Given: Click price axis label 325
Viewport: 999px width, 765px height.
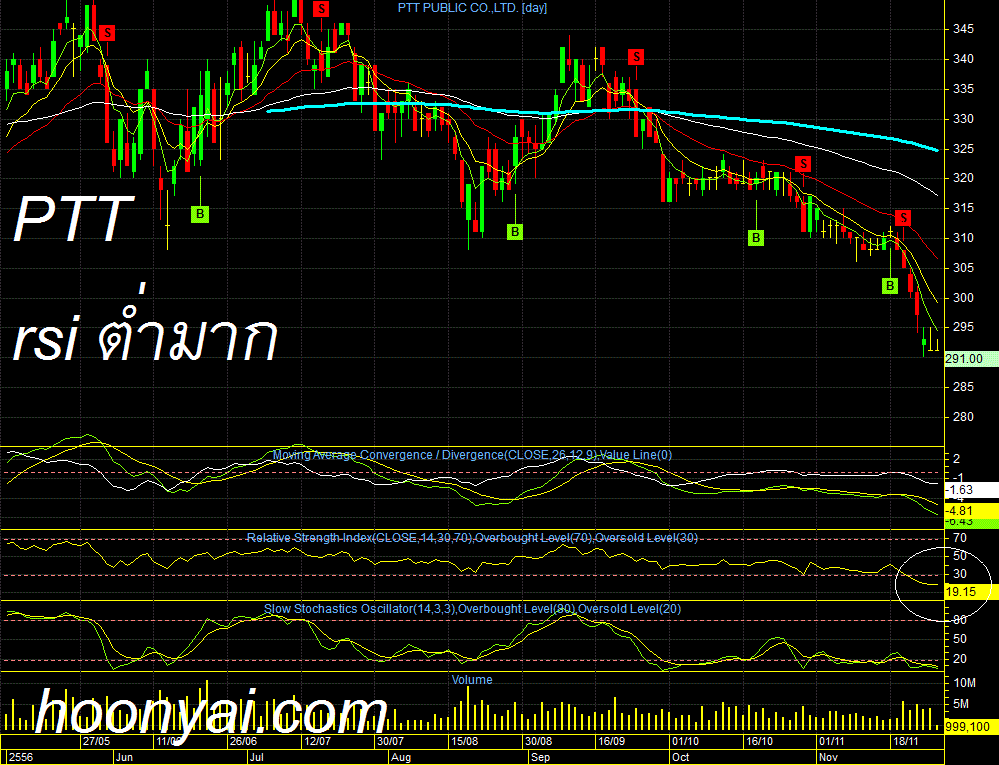Looking at the screenshot, I should [x=963, y=149].
